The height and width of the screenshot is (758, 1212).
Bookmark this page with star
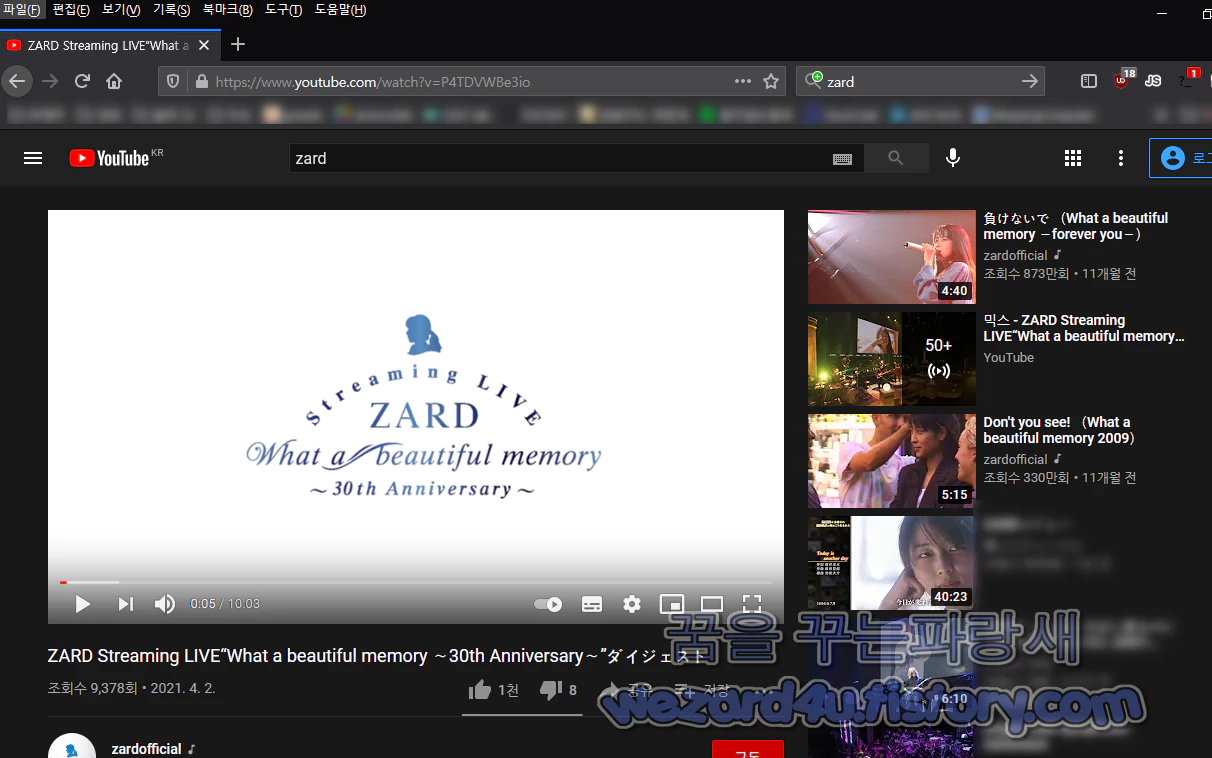771,81
